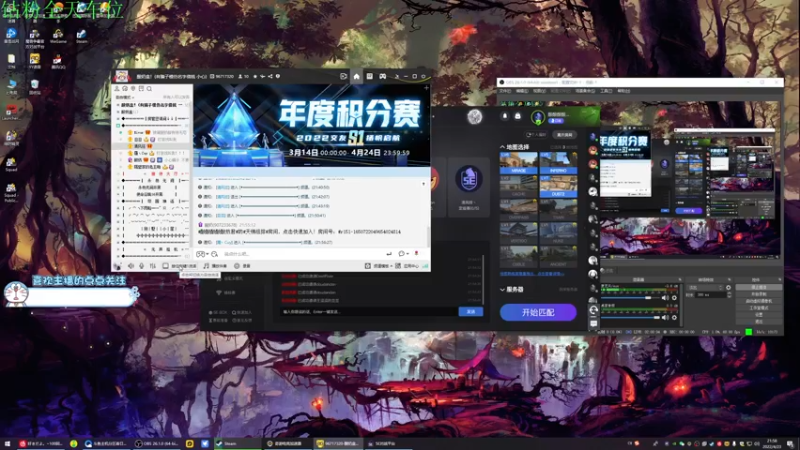This screenshot has height=450, width=800.
Task: Toggle the MIRAGE map selection in 5E
Action: pyautogui.click(x=518, y=163)
